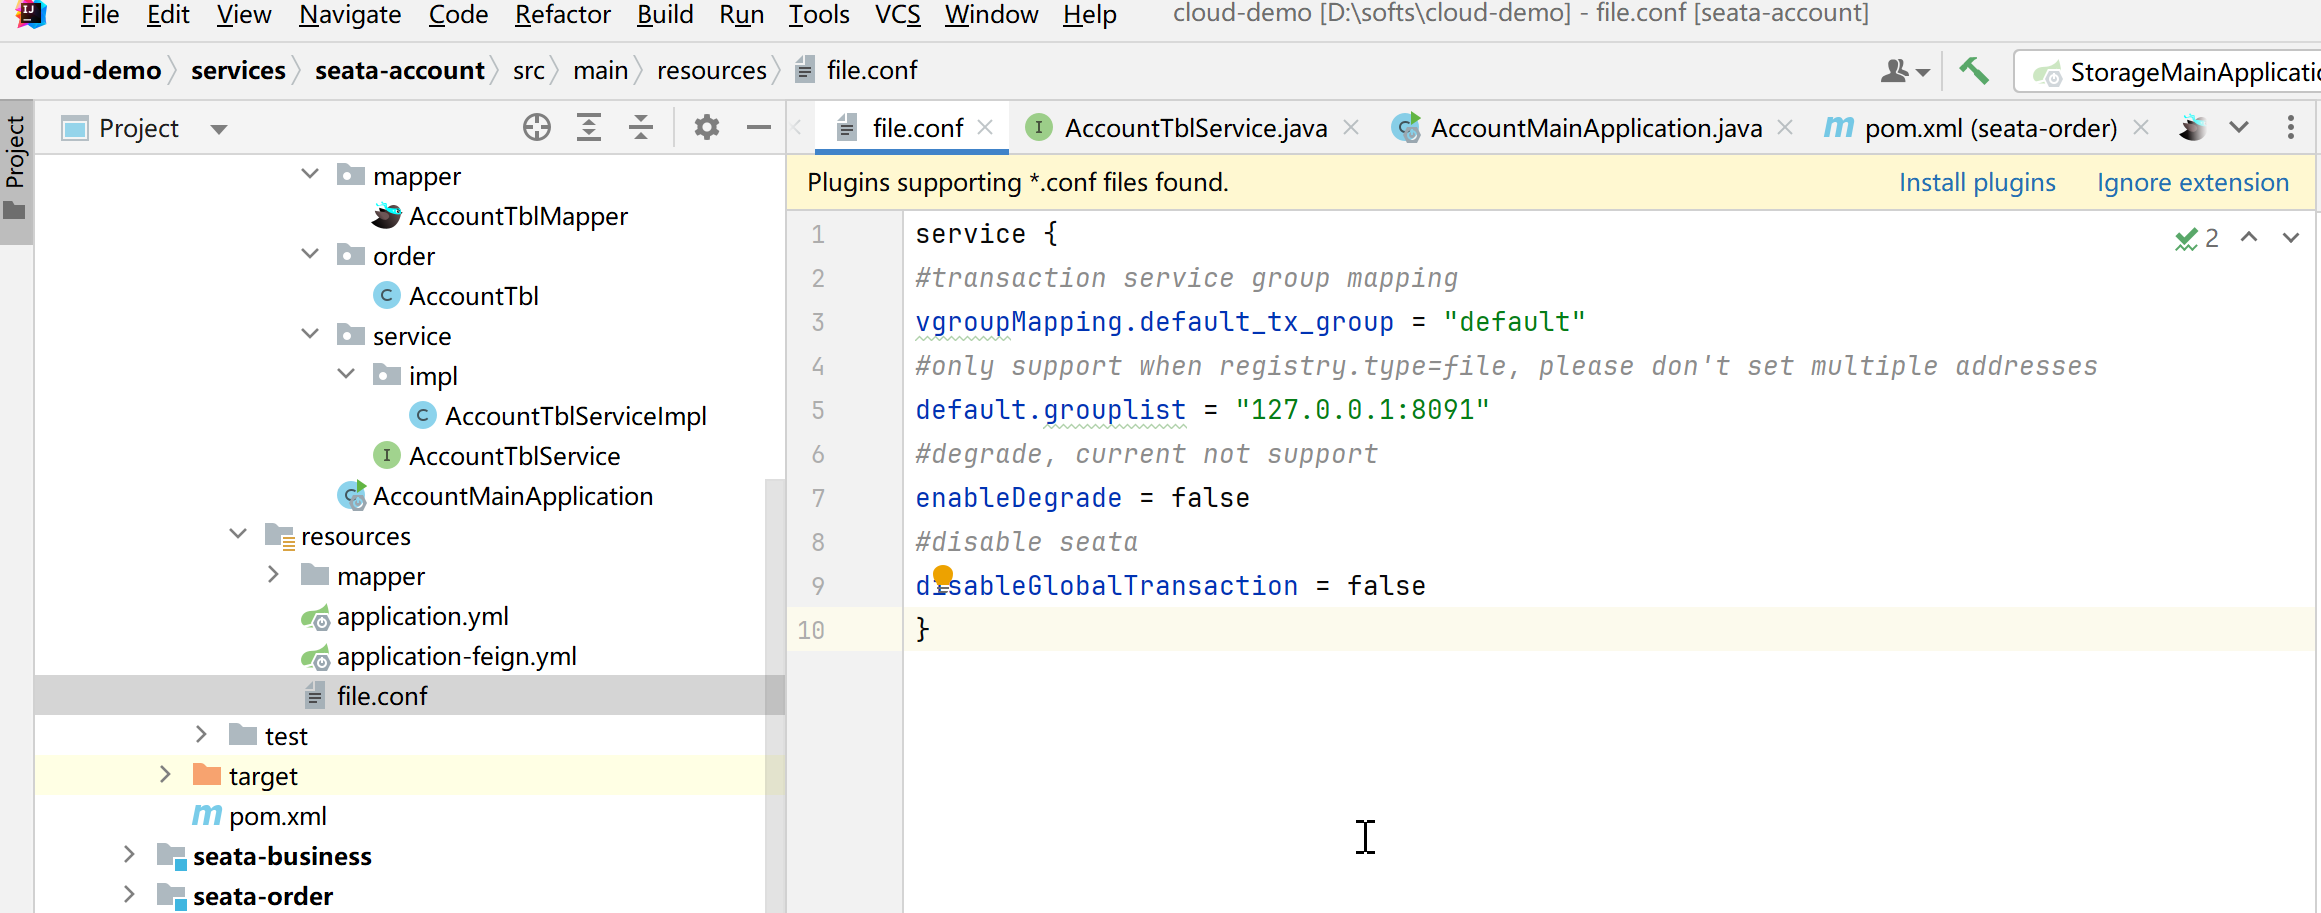Select application.yml in the project tree
This screenshot has height=913, width=2321.
[422, 617]
